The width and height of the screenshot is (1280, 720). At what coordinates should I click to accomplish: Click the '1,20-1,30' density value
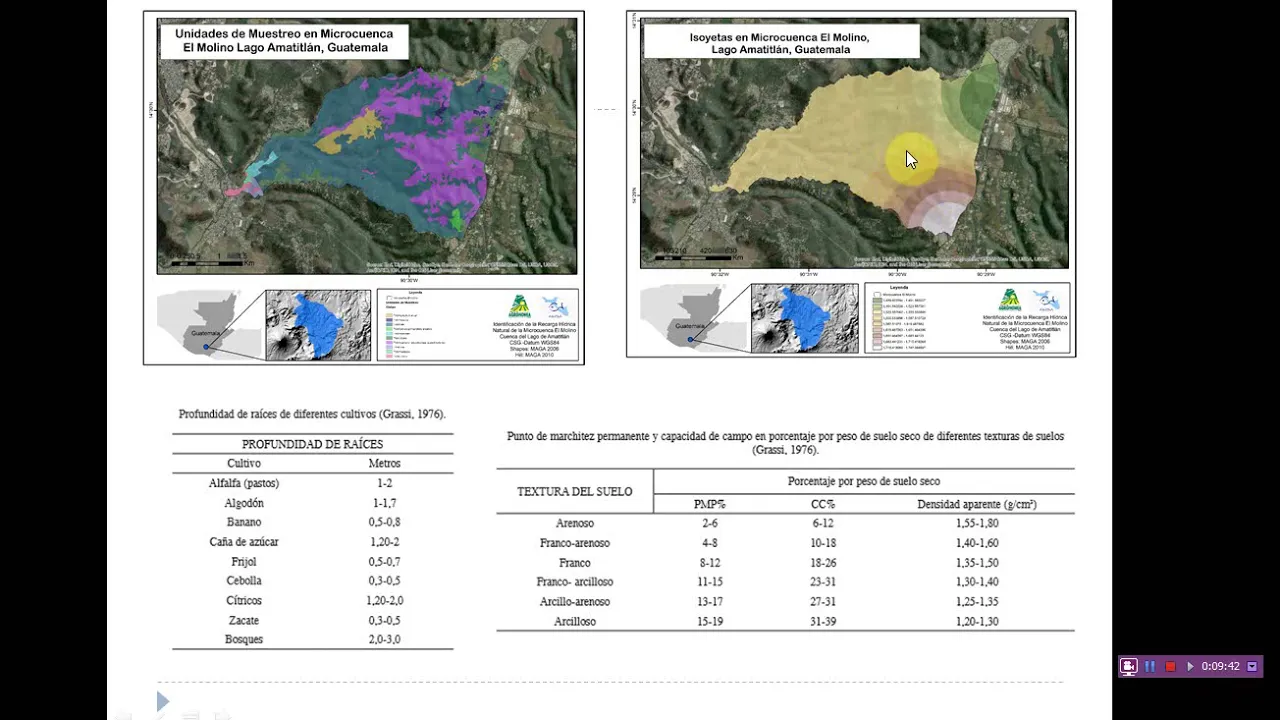pyautogui.click(x=977, y=622)
